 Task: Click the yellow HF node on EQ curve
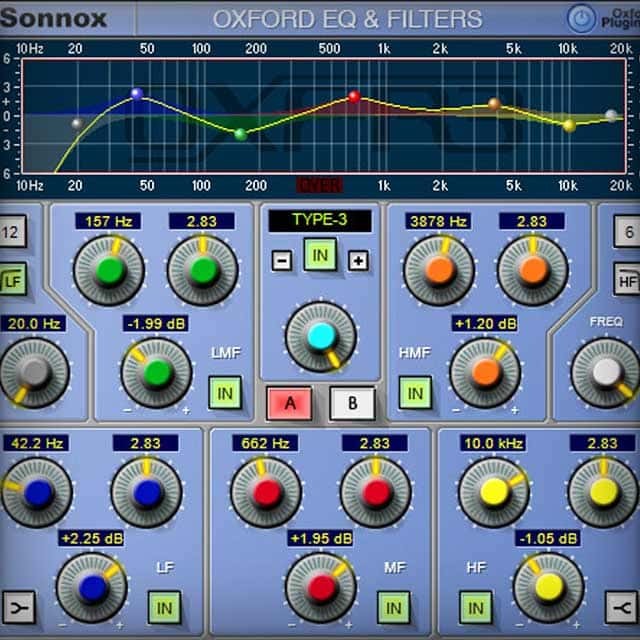coord(569,126)
